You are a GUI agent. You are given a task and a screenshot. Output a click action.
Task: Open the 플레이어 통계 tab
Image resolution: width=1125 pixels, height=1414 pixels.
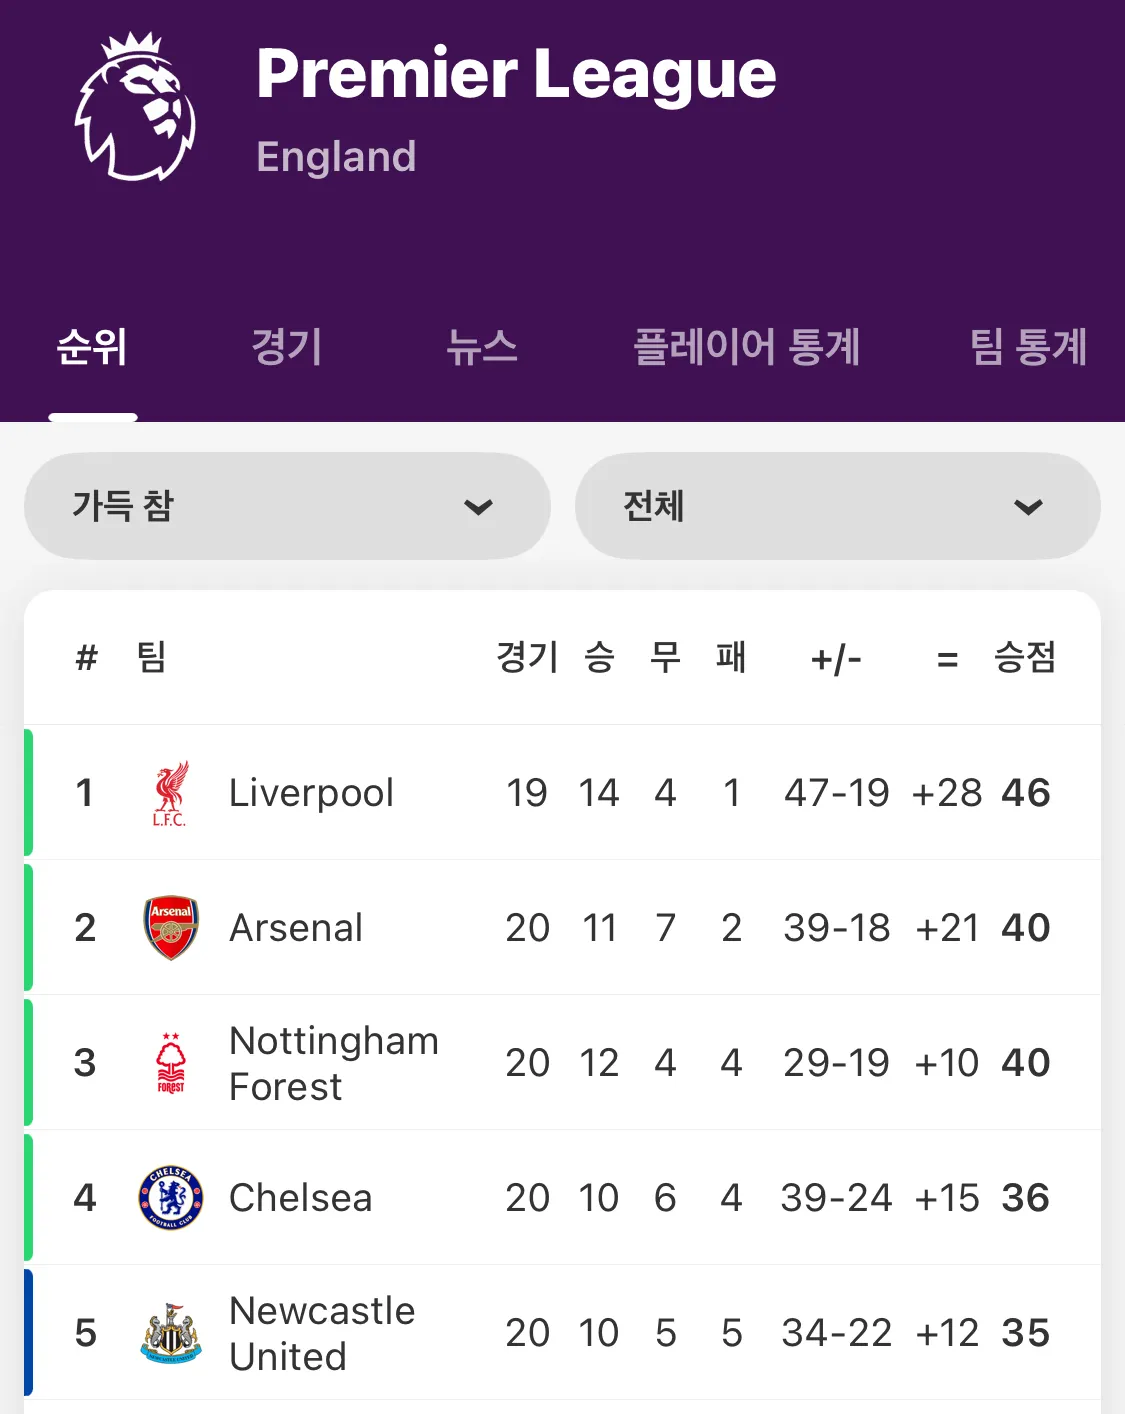(x=747, y=347)
